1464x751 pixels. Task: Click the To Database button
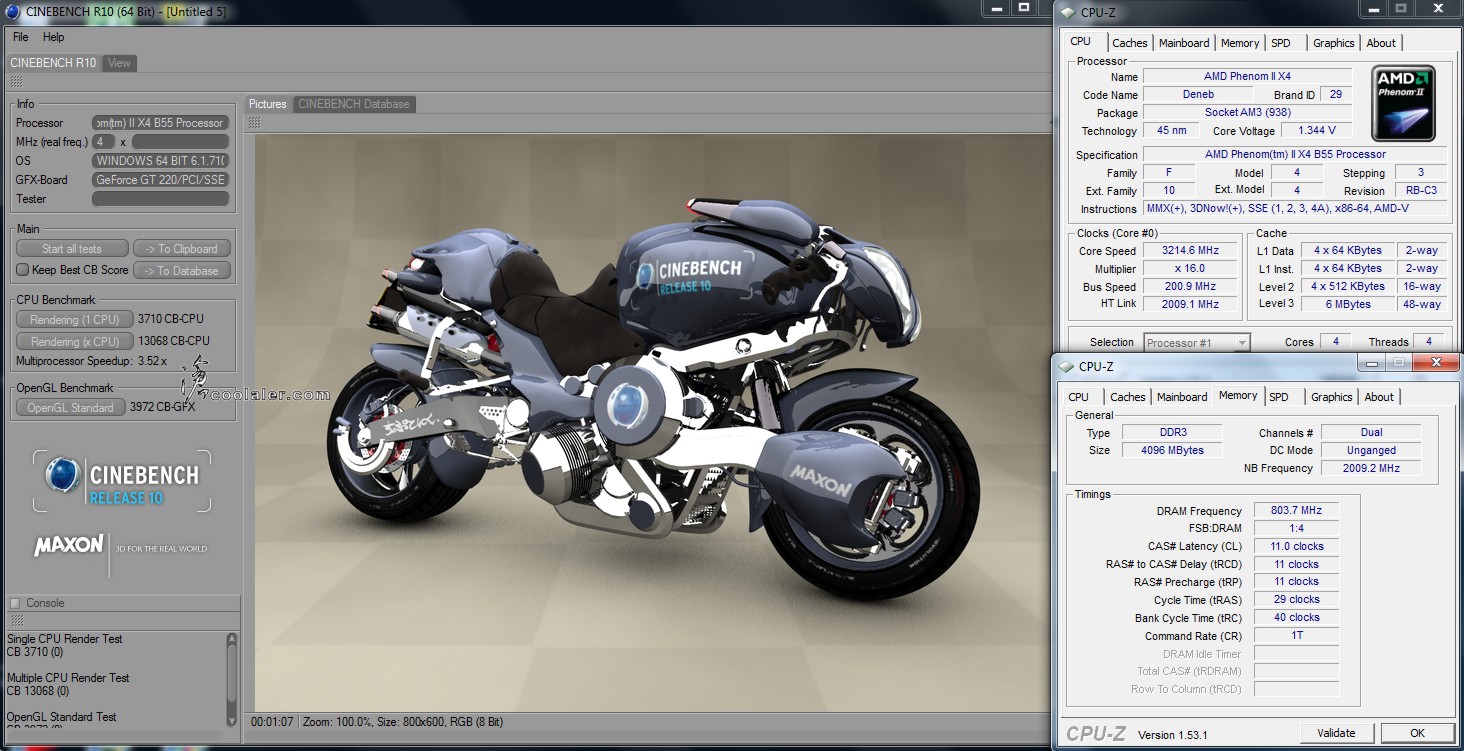[181, 271]
